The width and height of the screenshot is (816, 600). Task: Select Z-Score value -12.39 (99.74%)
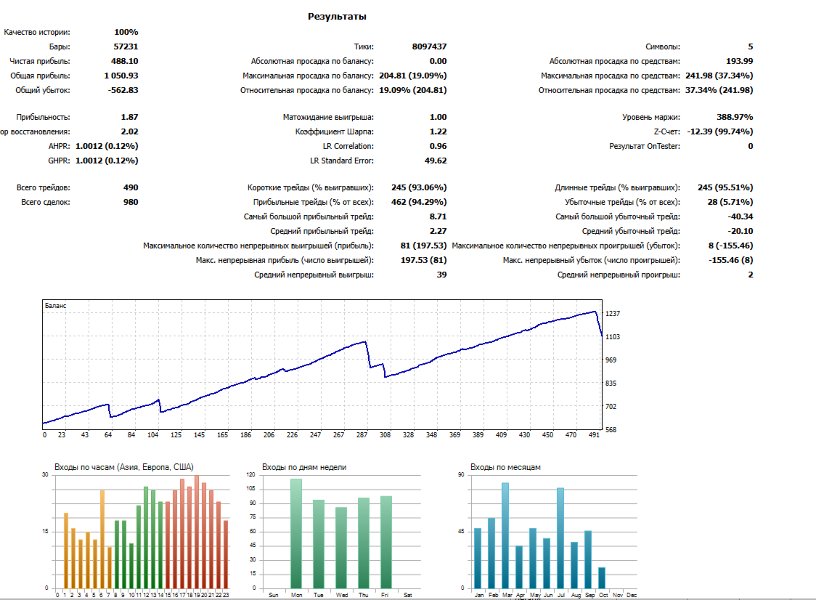click(720, 132)
